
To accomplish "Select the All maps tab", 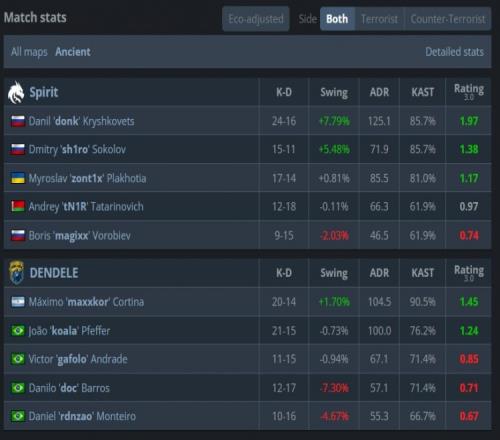I will tap(29, 52).
